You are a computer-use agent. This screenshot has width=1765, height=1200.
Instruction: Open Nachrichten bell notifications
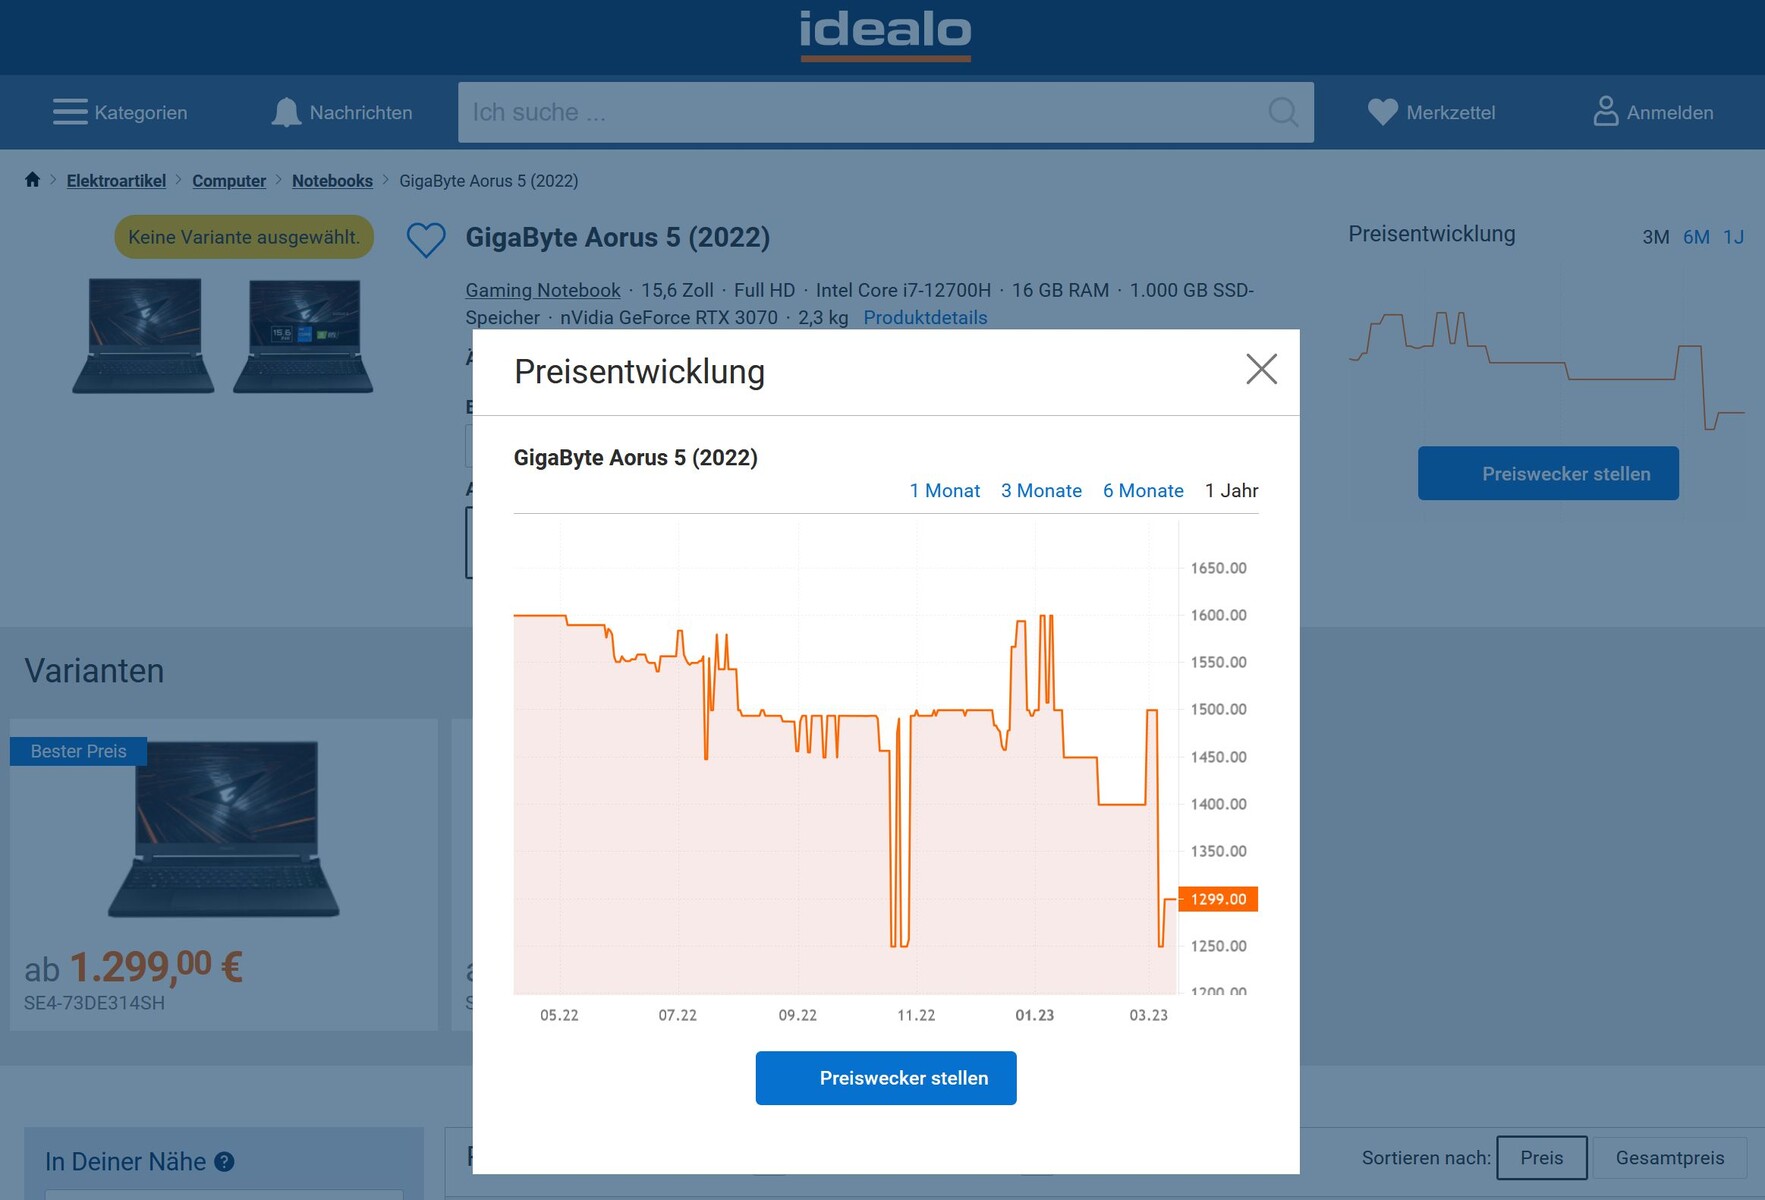tap(286, 112)
